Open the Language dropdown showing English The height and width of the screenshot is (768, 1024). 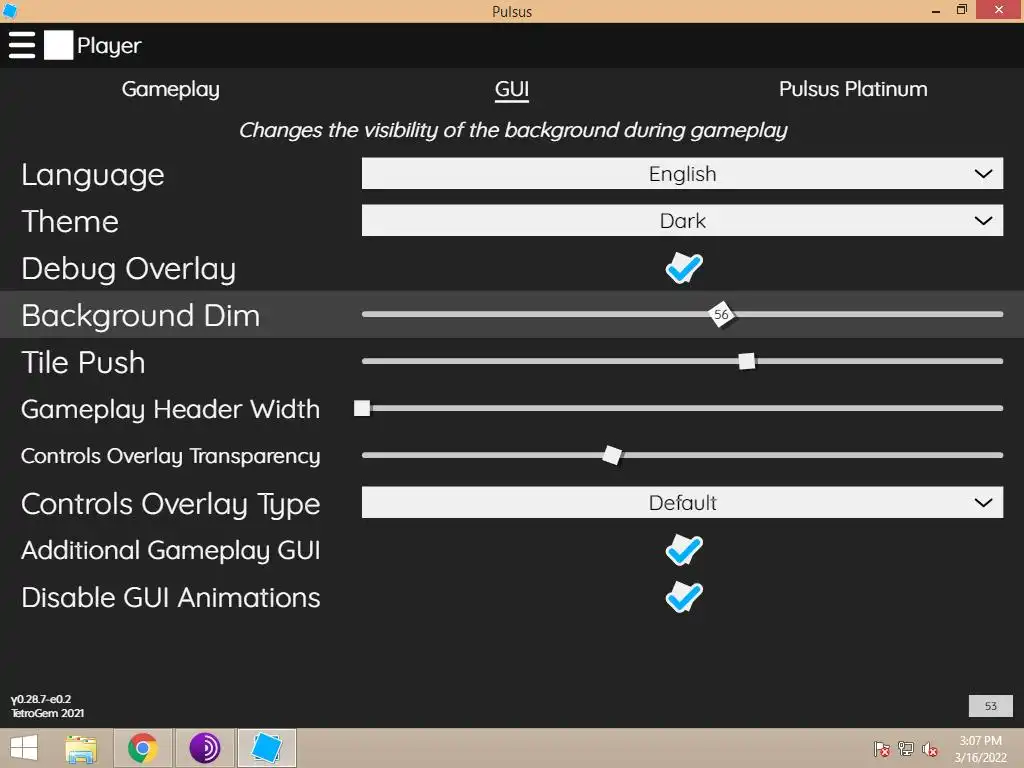click(x=682, y=174)
